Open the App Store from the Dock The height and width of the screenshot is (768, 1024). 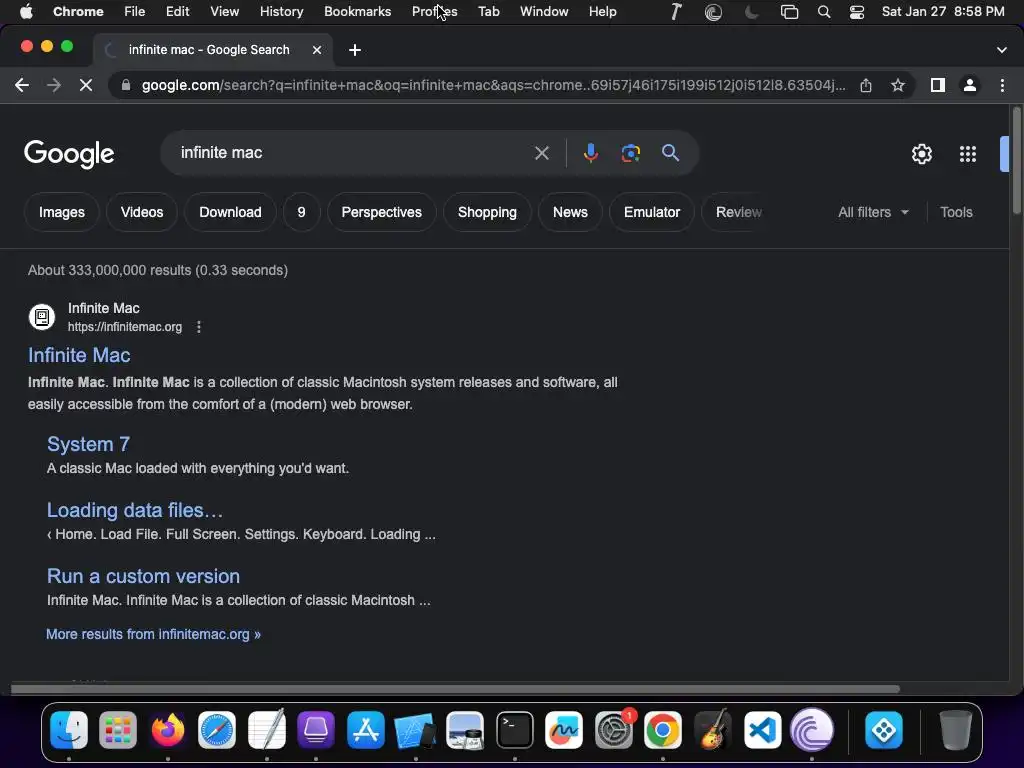pos(366,729)
